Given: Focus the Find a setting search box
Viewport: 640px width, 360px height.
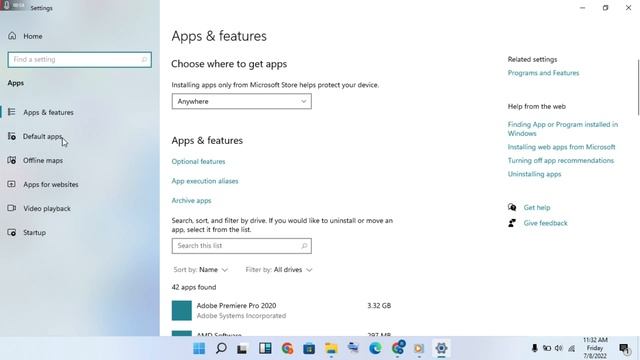Looking at the screenshot, I should coord(80,60).
